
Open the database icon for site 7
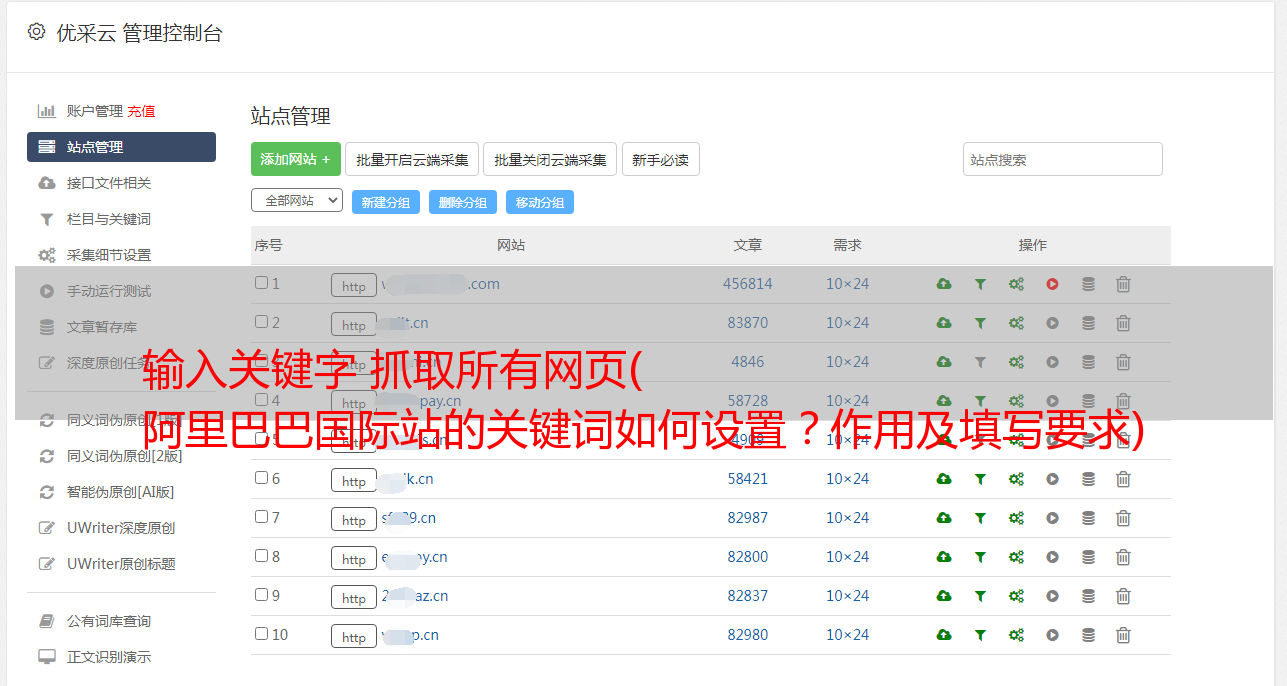tap(1088, 518)
